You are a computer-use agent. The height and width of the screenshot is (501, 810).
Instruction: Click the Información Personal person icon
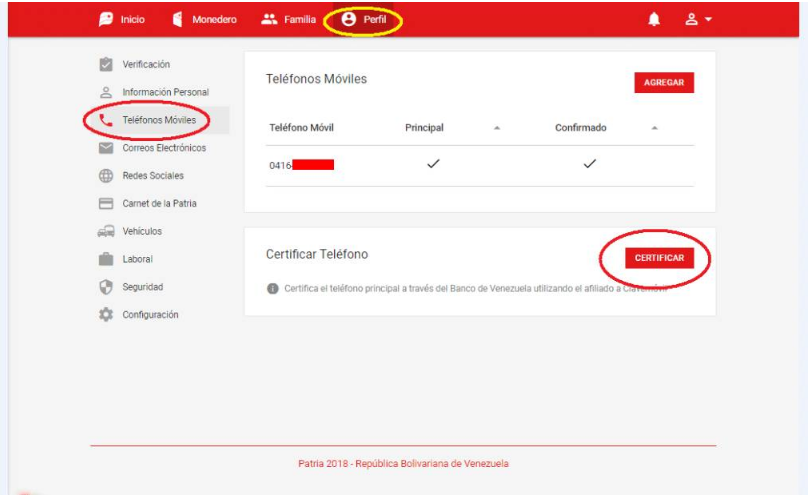click(105, 93)
